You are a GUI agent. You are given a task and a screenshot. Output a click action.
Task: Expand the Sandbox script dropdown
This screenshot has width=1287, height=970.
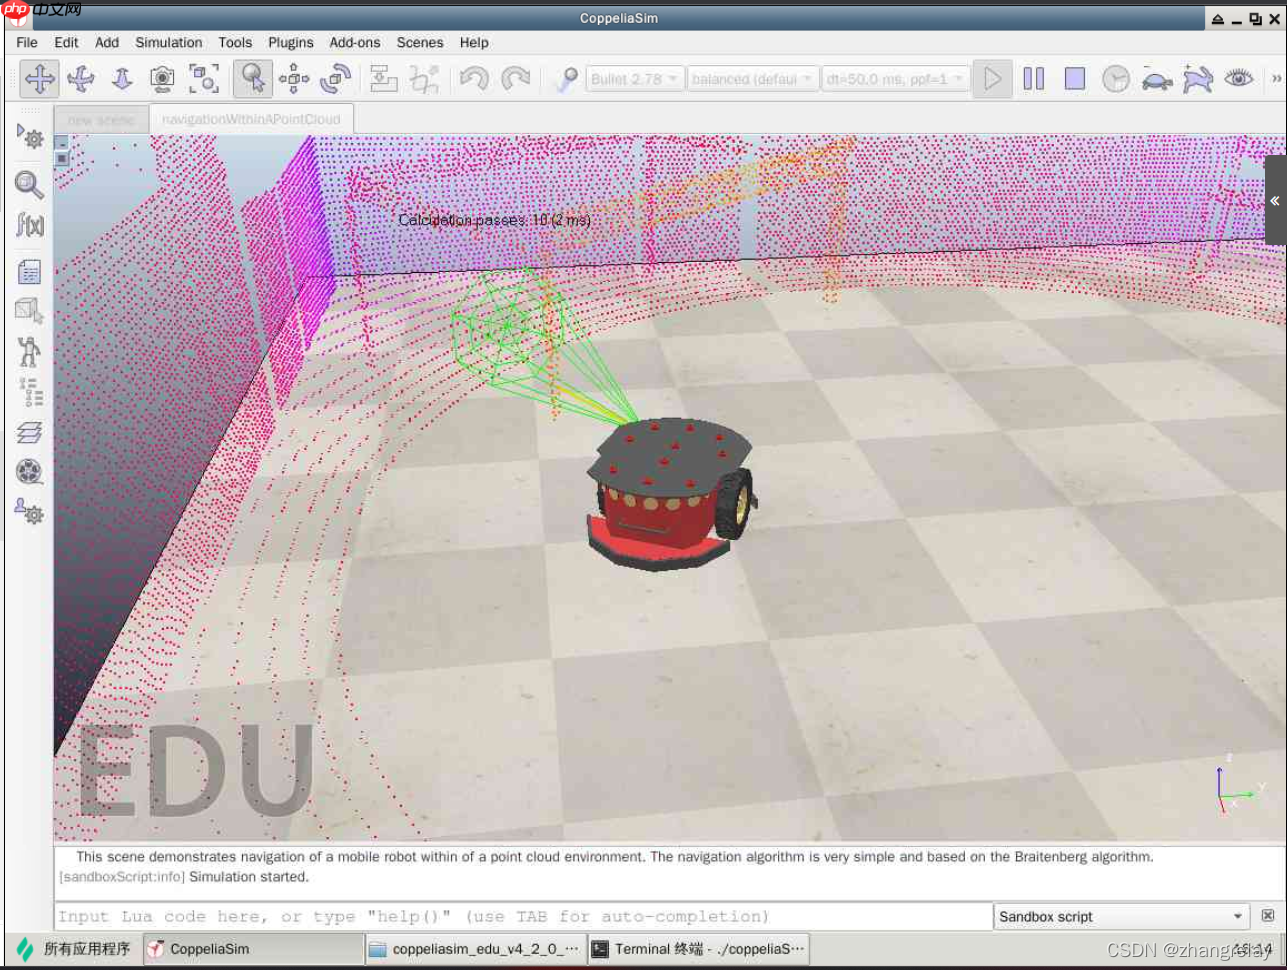tap(1121, 916)
